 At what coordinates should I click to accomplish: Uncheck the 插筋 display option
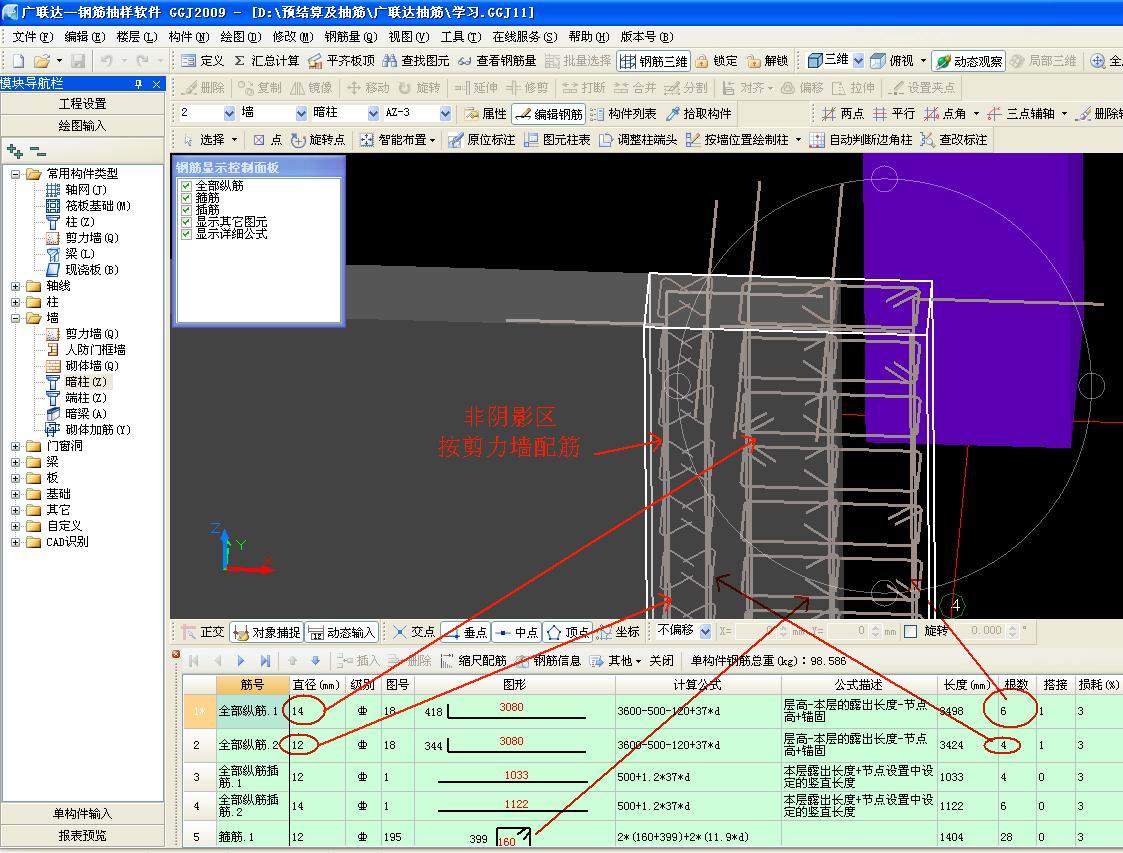click(186, 210)
